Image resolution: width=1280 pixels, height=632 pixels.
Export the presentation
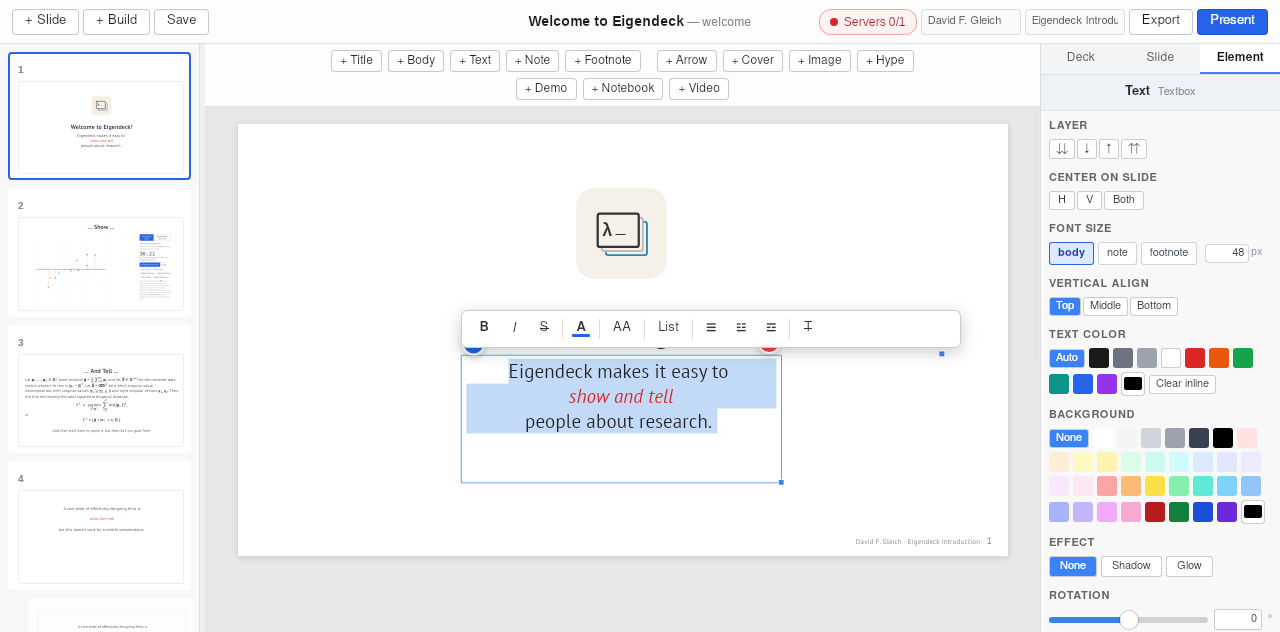1161,21
